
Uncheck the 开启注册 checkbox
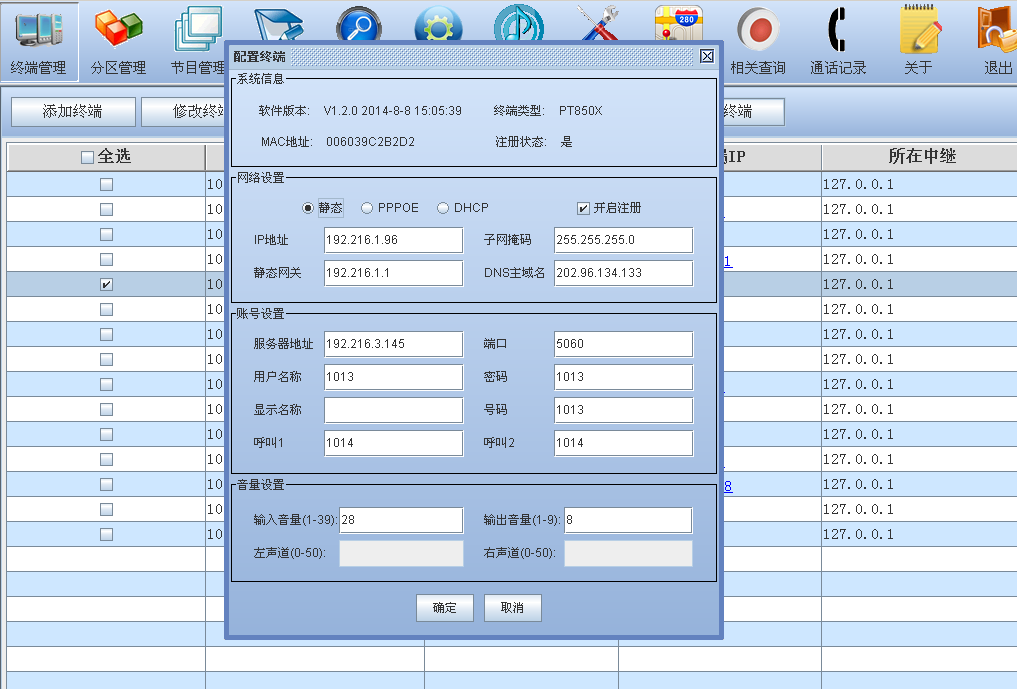pos(583,208)
